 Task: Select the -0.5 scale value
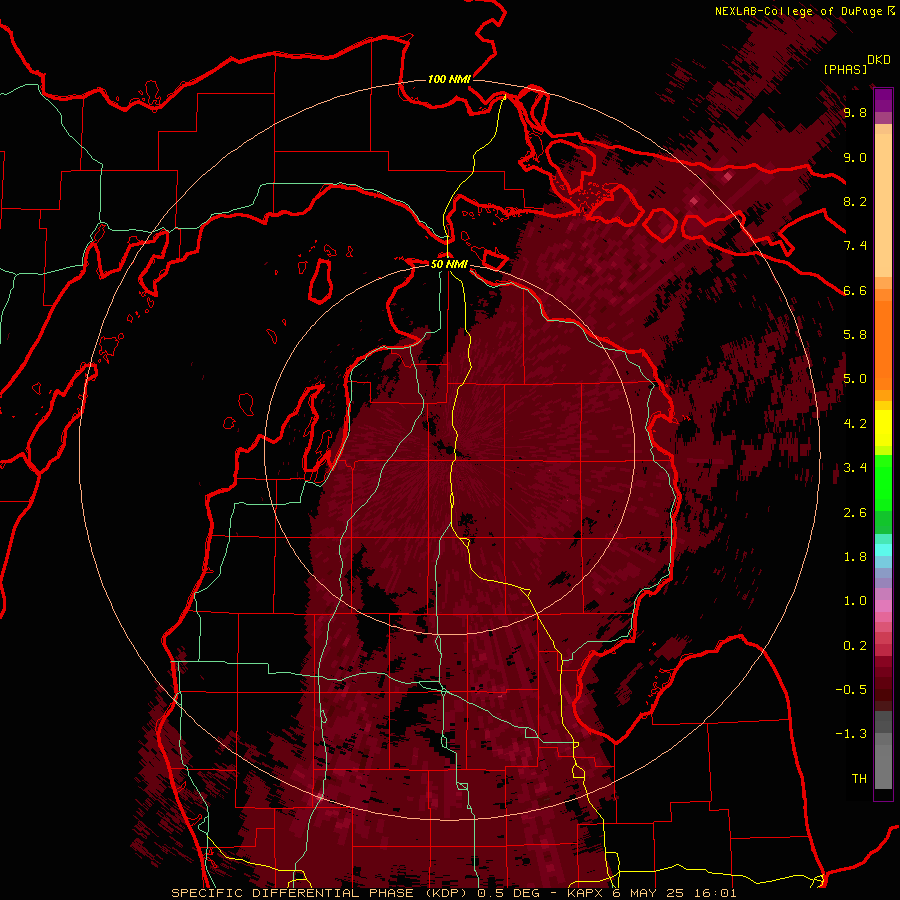pos(851,690)
